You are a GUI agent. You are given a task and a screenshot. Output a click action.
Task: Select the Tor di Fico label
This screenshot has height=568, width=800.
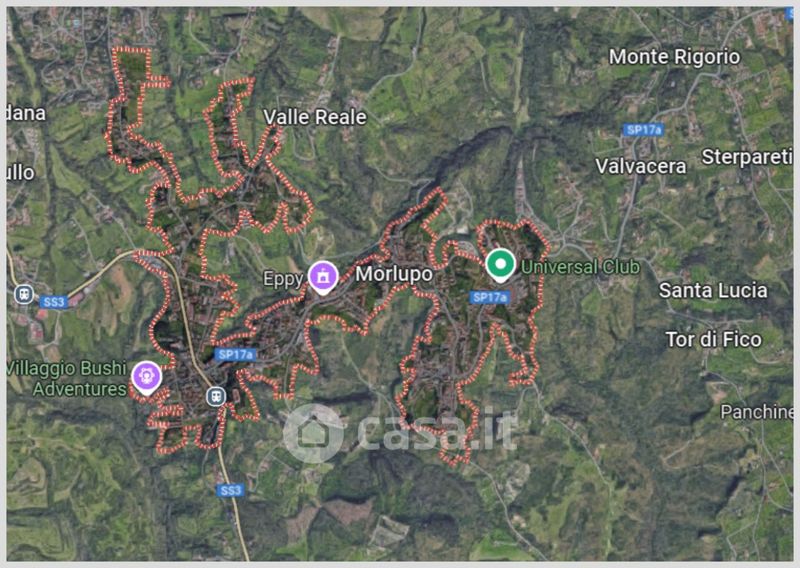(713, 339)
